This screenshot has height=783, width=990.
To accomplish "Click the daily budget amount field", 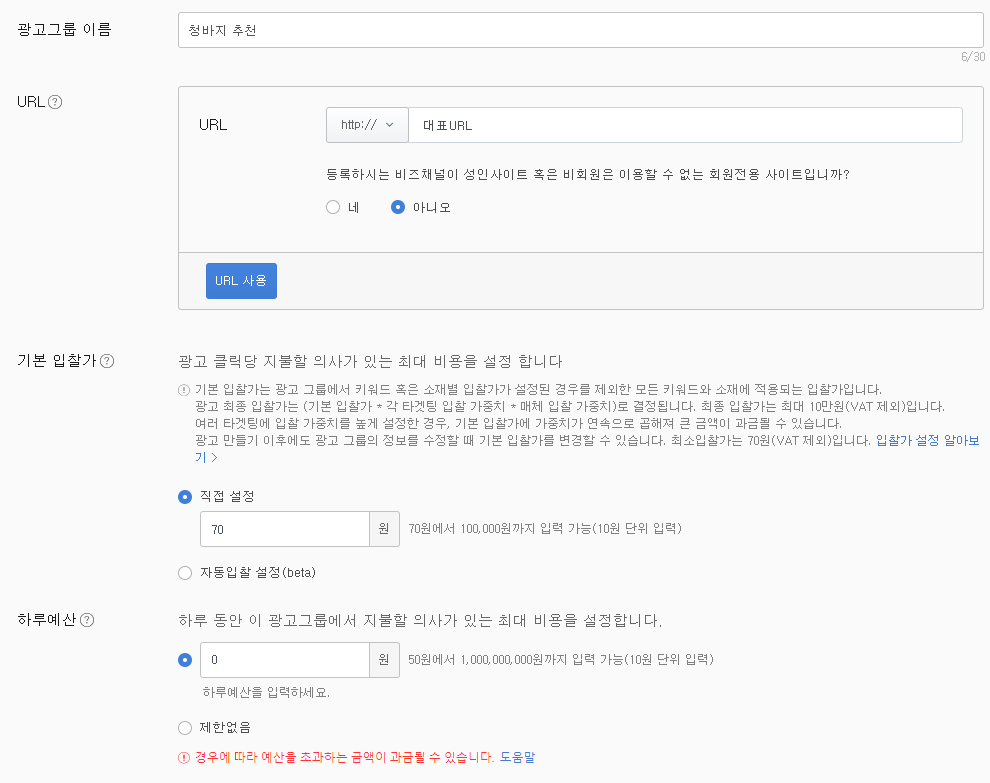I will pyautogui.click(x=285, y=660).
